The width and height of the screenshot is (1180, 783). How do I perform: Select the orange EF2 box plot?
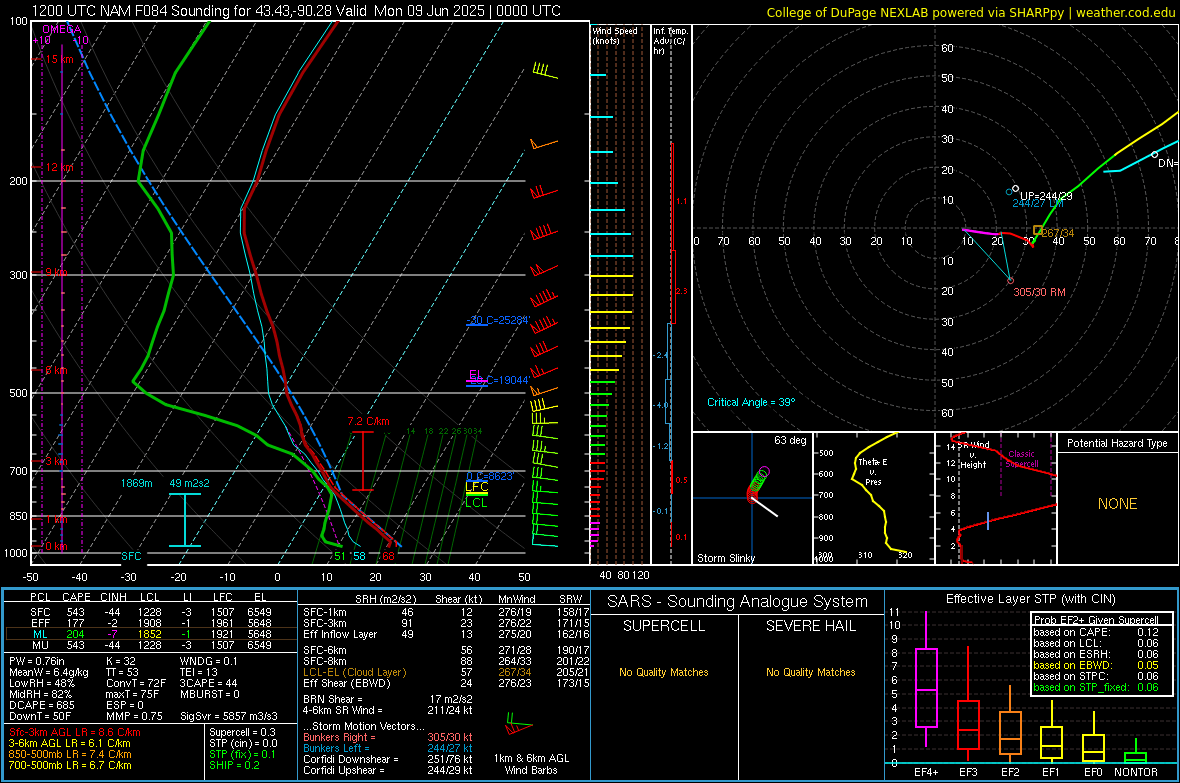click(x=1010, y=724)
